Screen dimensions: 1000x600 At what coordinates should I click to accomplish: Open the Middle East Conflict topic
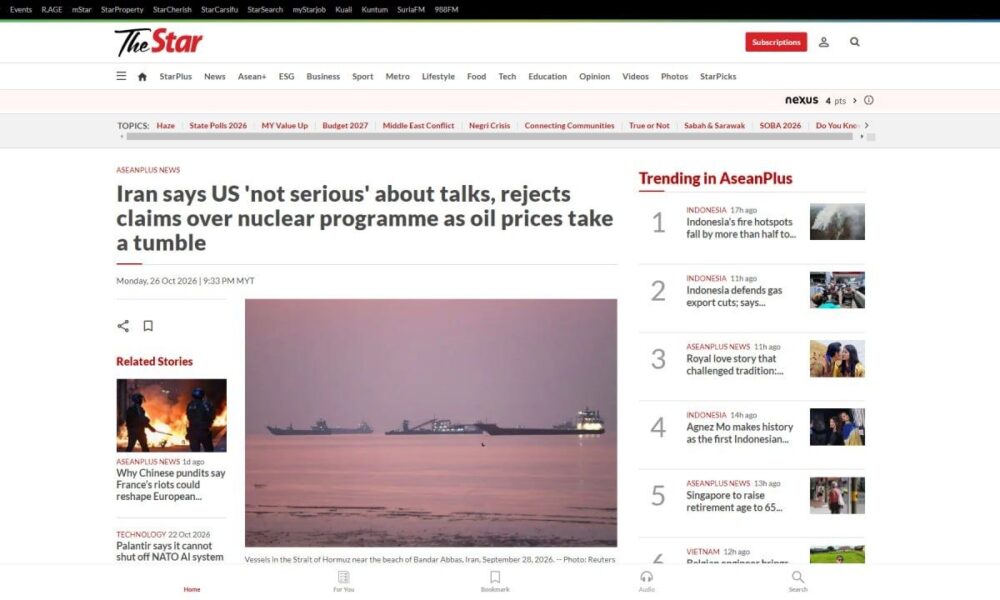click(x=418, y=126)
